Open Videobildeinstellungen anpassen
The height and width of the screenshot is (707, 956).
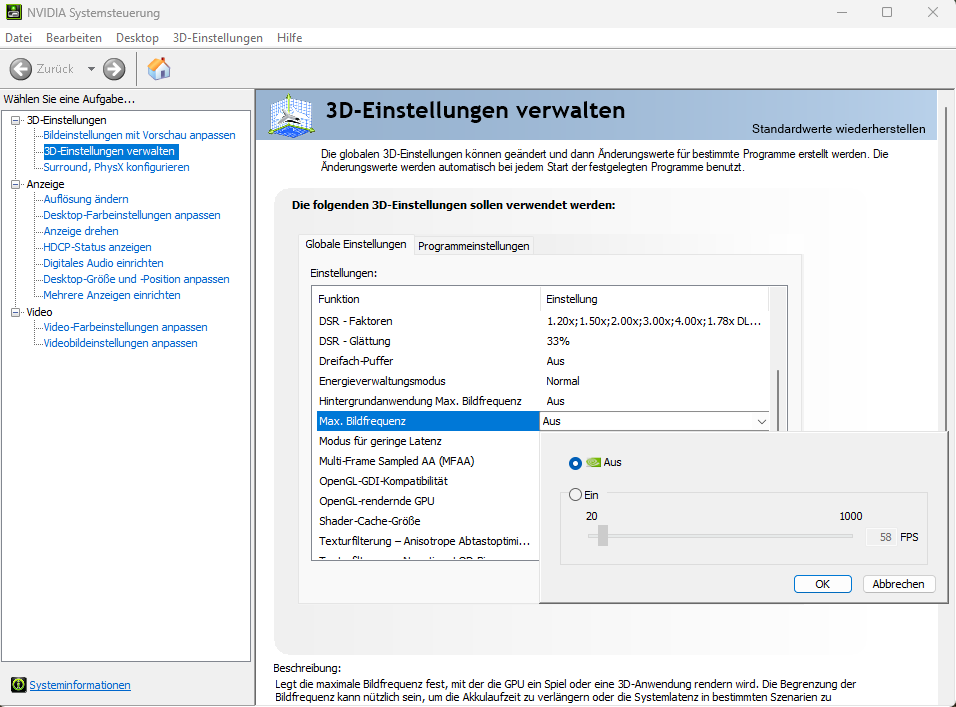click(x=121, y=343)
